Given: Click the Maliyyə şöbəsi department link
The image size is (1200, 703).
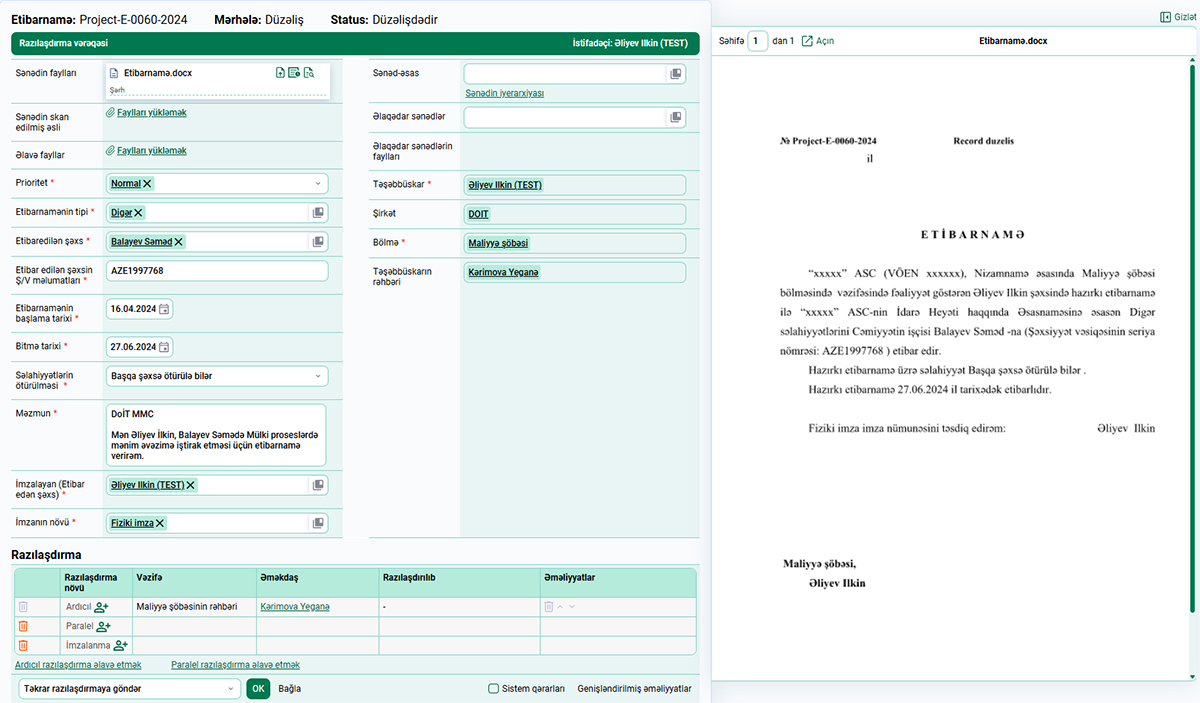Looking at the screenshot, I should [x=498, y=243].
